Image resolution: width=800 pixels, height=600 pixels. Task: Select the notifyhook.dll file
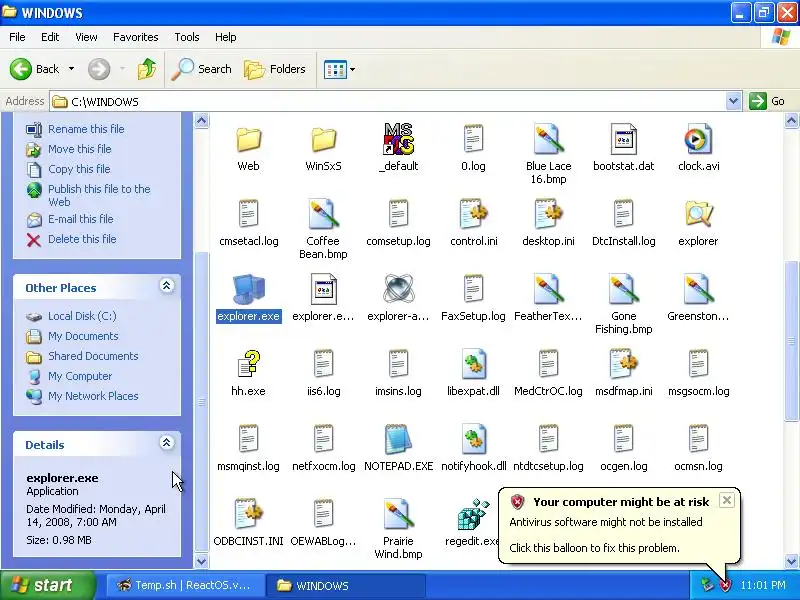[x=473, y=439]
